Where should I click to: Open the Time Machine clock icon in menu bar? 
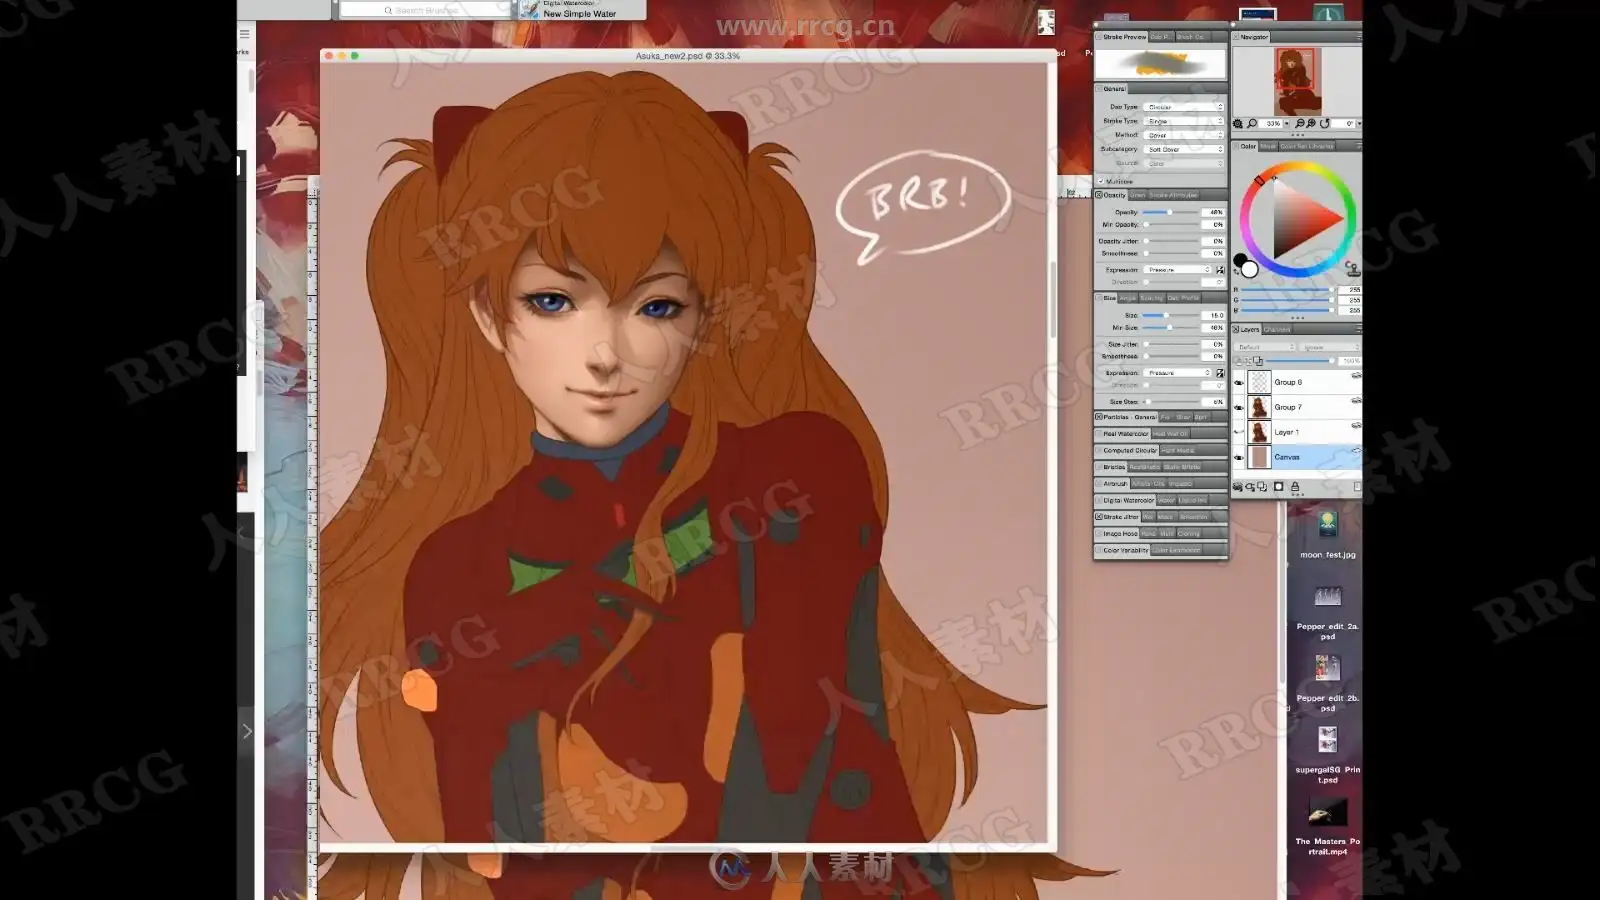pyautogui.click(x=1328, y=13)
